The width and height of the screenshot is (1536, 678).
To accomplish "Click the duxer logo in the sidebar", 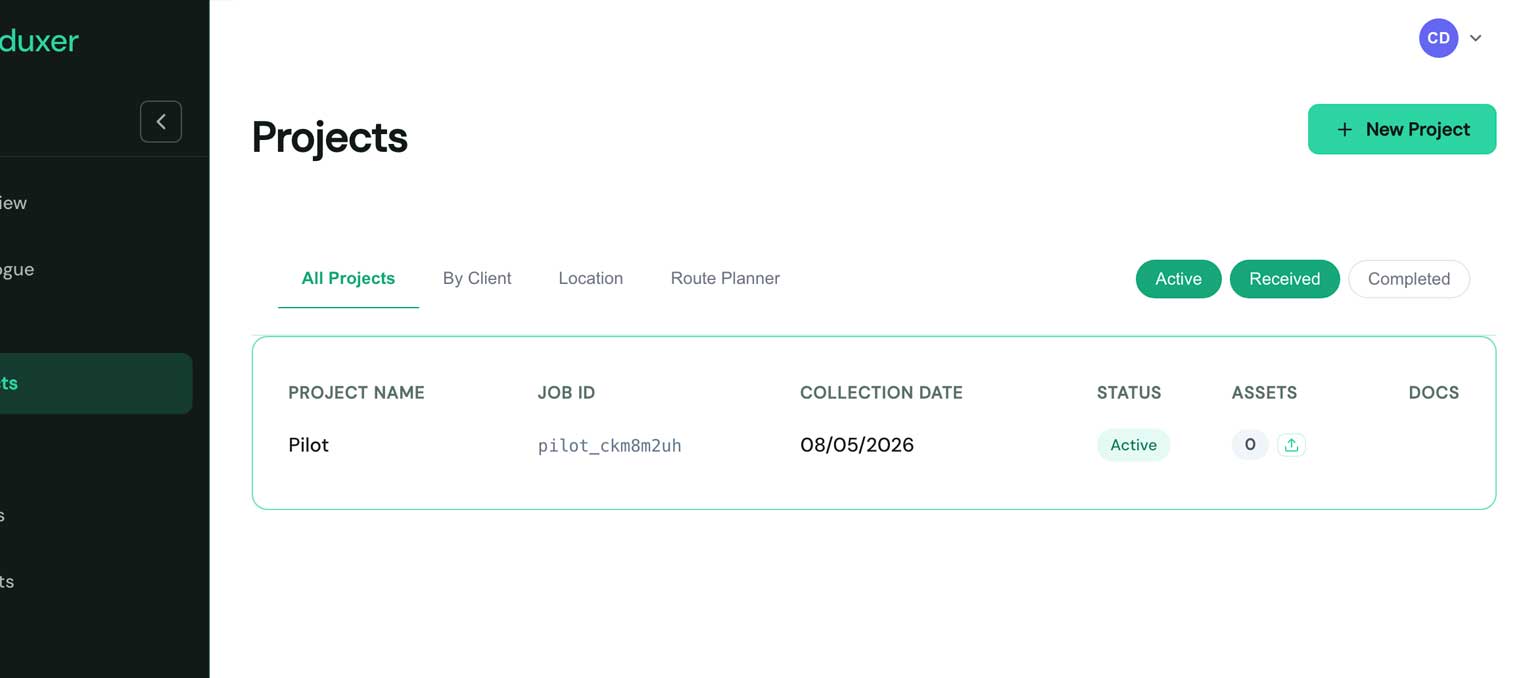I will [39, 40].
